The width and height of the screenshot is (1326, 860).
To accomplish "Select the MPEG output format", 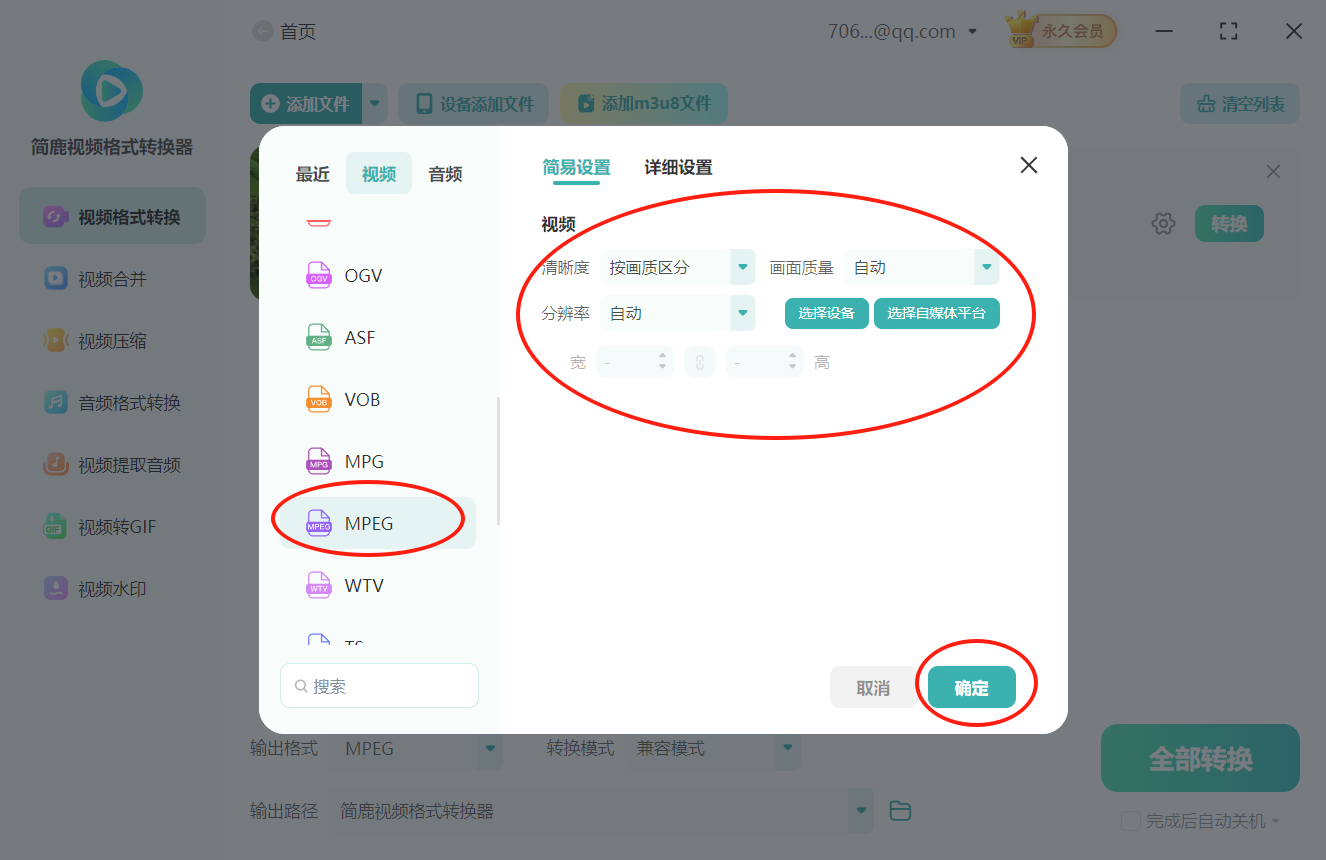I will (x=371, y=520).
